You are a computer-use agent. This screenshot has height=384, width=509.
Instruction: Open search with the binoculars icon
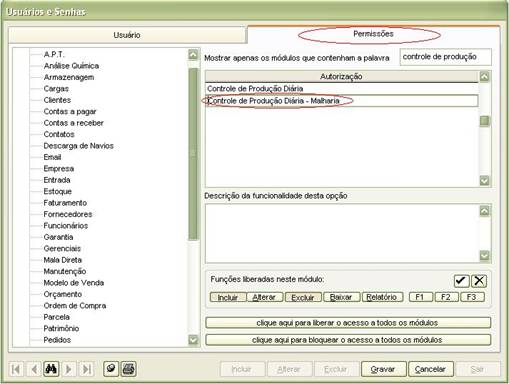pyautogui.click(x=51, y=369)
